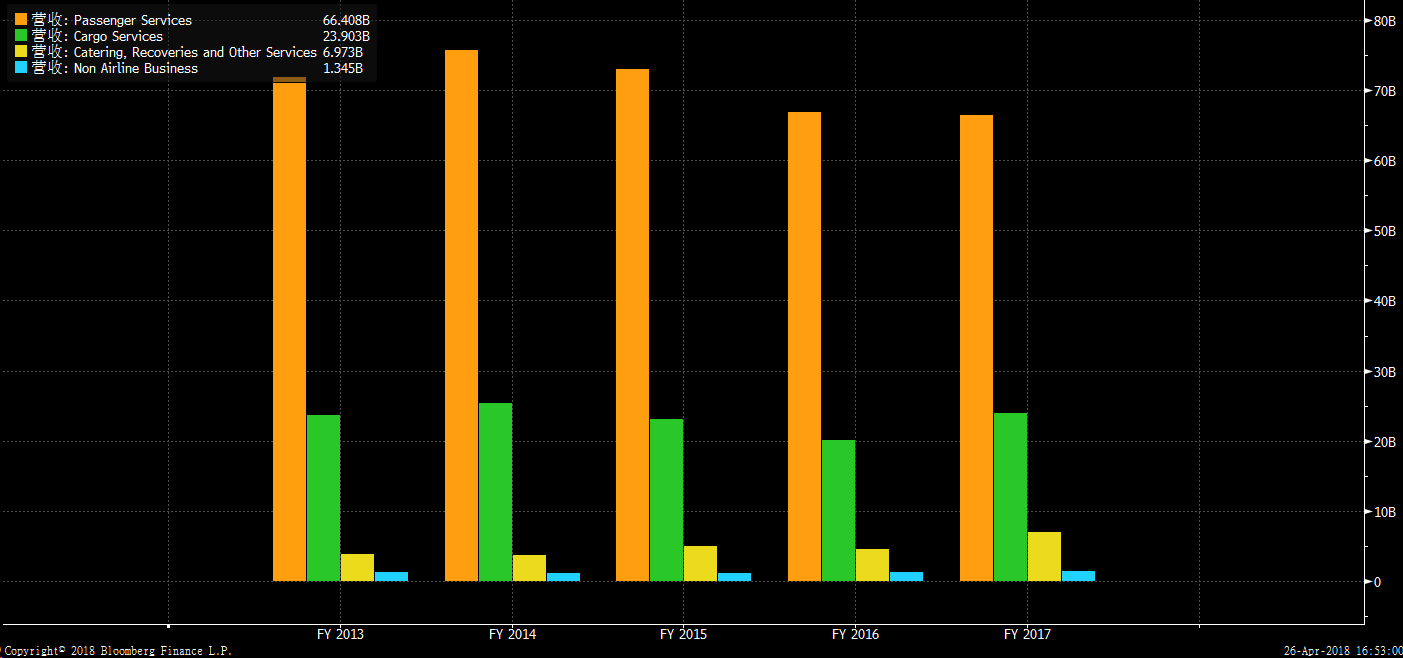Select the Non Airline Business legend label
The image size is (1403, 658).
click(x=136, y=68)
